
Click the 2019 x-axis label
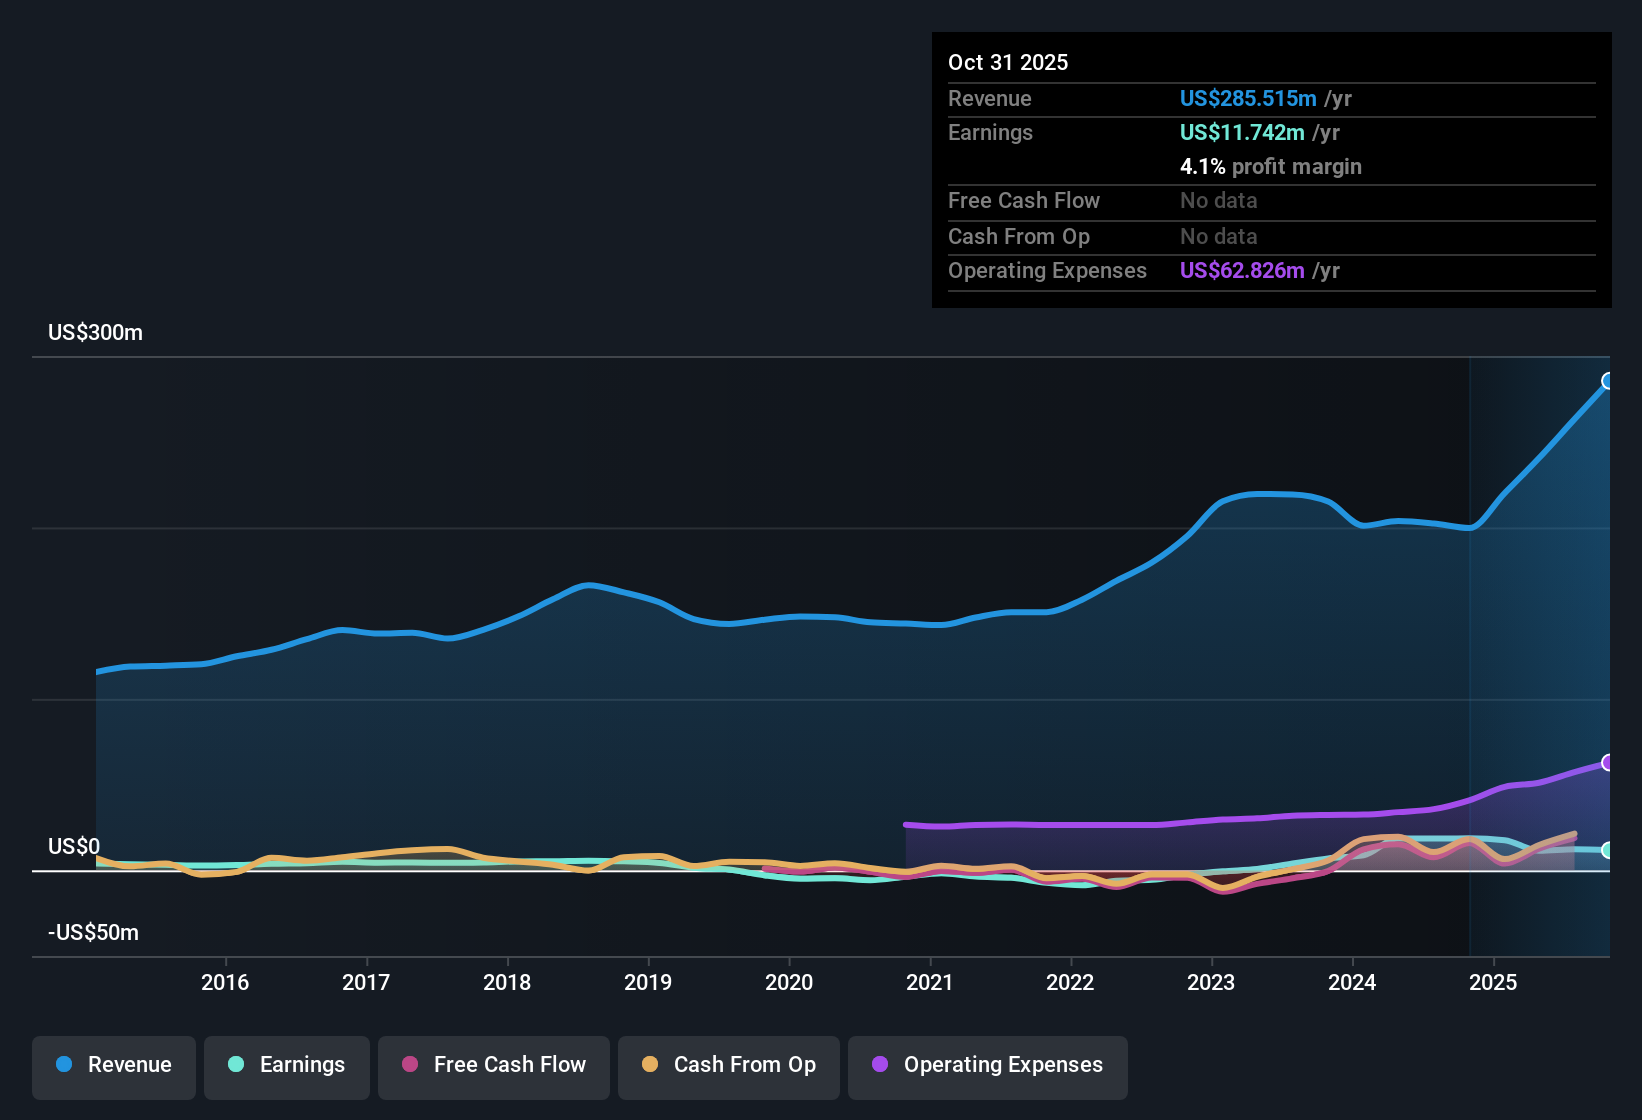[x=648, y=982]
